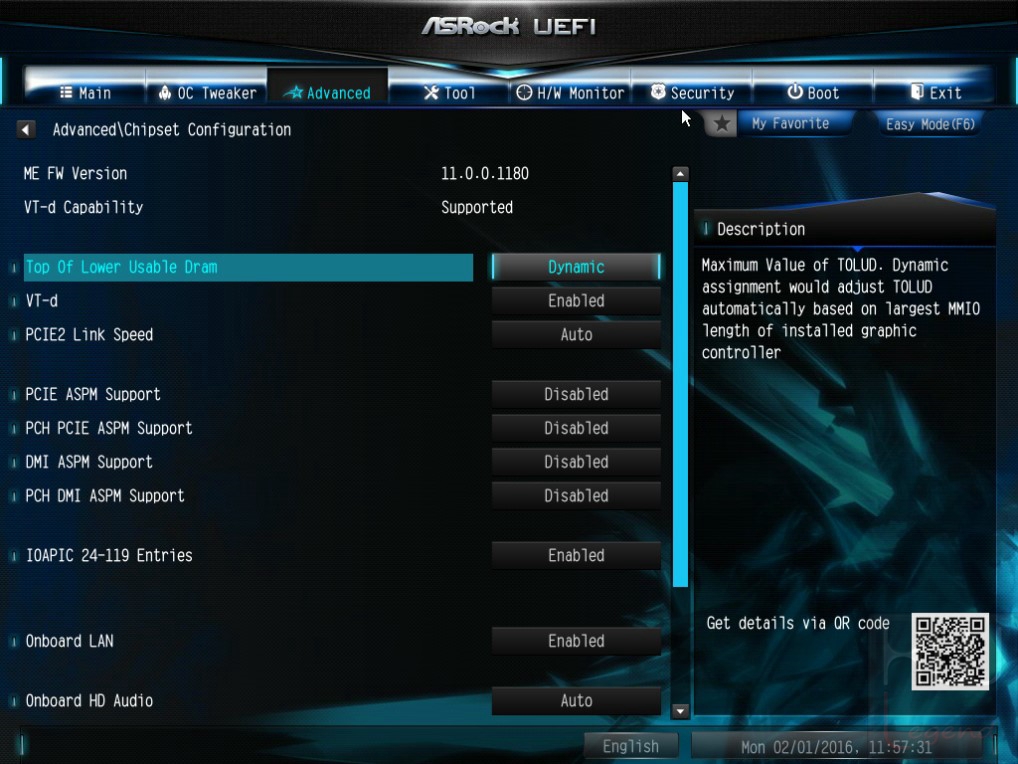This screenshot has width=1018, height=764.
Task: Click the QR code image for details
Action: (x=950, y=651)
